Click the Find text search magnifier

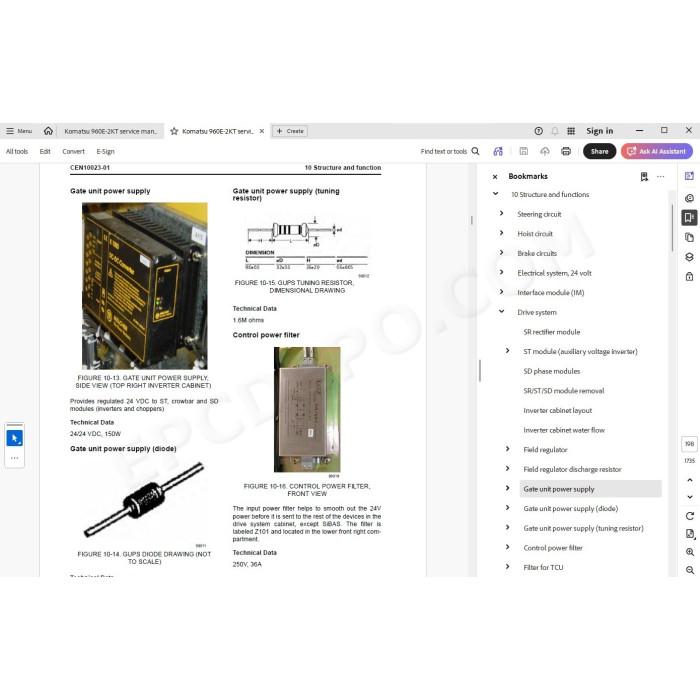[x=475, y=151]
